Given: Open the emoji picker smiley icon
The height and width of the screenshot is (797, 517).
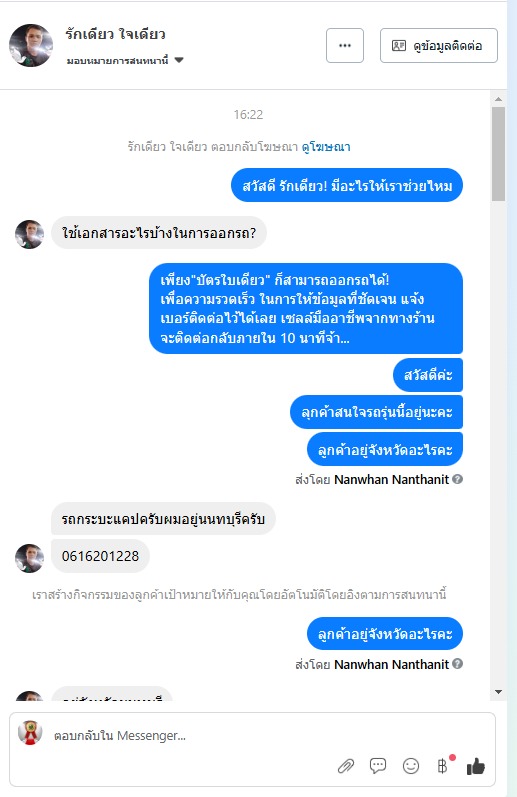Looking at the screenshot, I should [411, 766].
